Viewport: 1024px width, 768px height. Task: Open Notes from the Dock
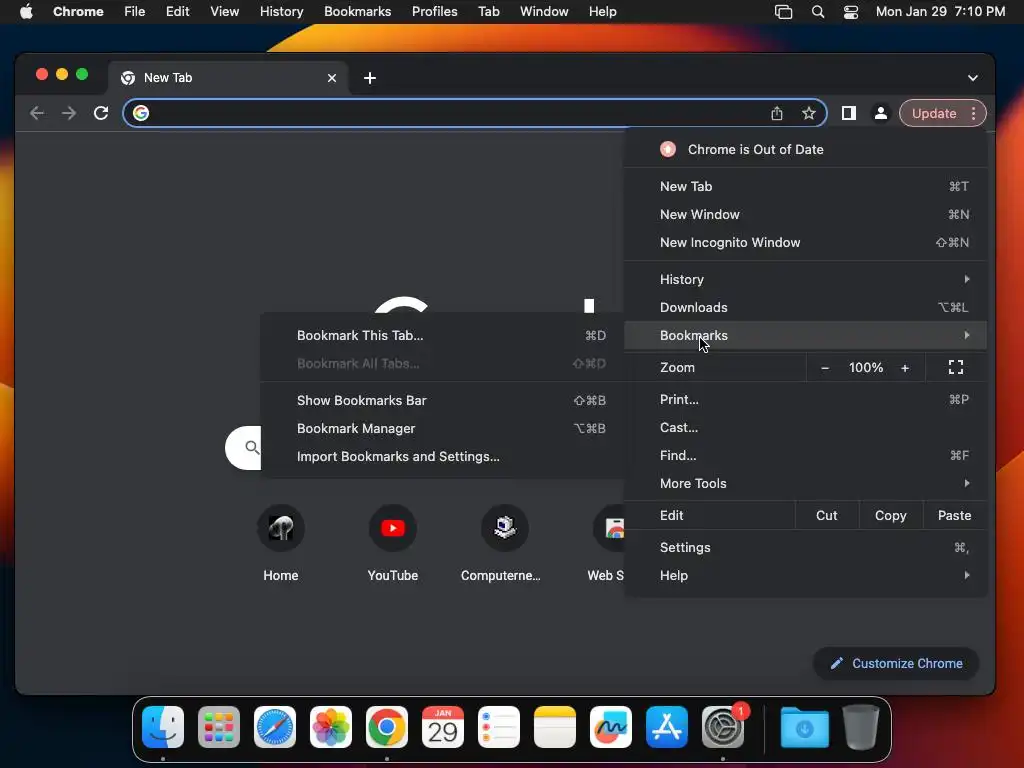tap(555, 727)
